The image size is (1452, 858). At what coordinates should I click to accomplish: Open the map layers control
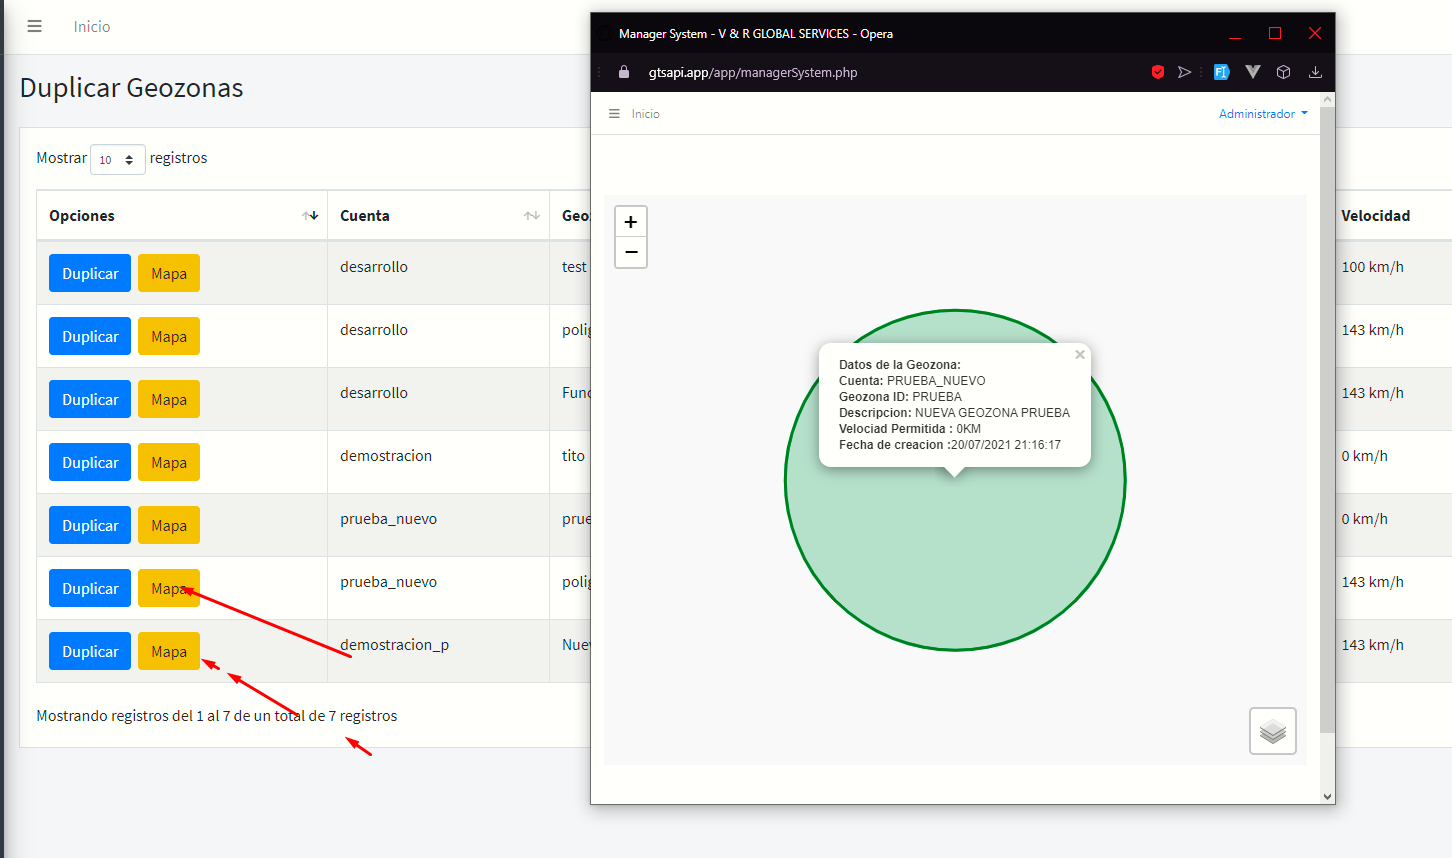[x=1272, y=731]
